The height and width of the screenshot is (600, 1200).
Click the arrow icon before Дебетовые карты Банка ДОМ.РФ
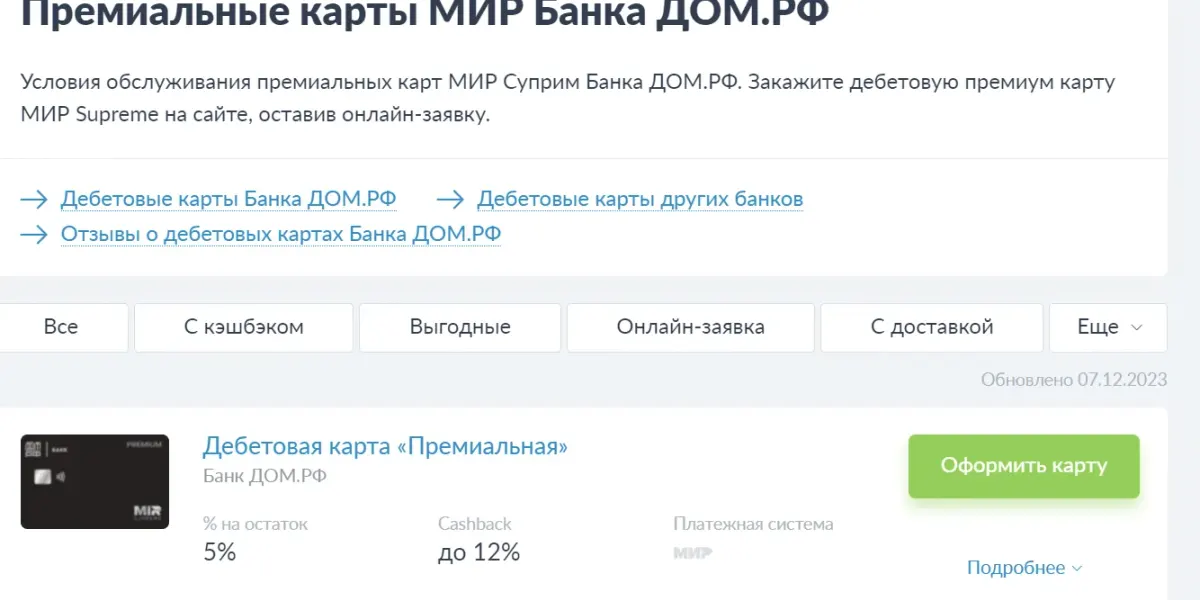point(34,199)
